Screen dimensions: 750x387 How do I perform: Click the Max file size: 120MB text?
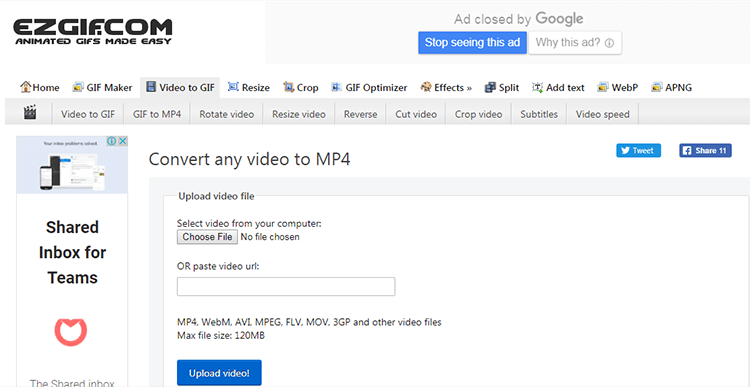click(221, 335)
